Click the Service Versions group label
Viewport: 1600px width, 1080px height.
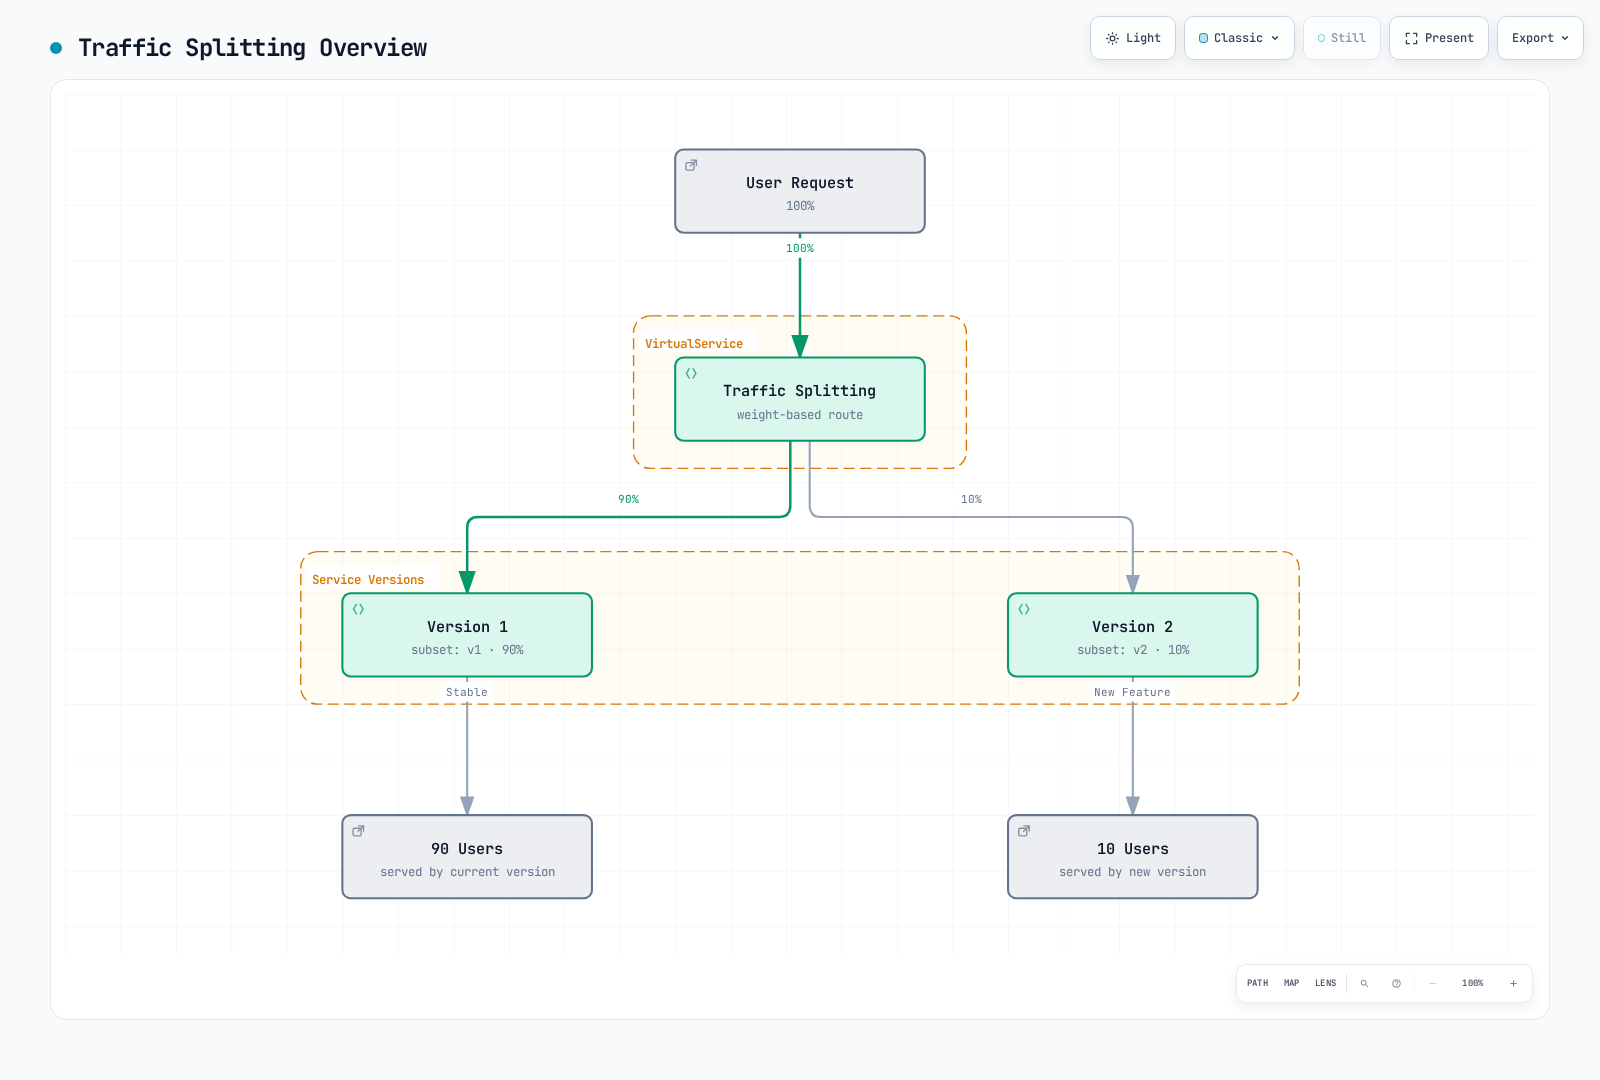pyautogui.click(x=368, y=579)
